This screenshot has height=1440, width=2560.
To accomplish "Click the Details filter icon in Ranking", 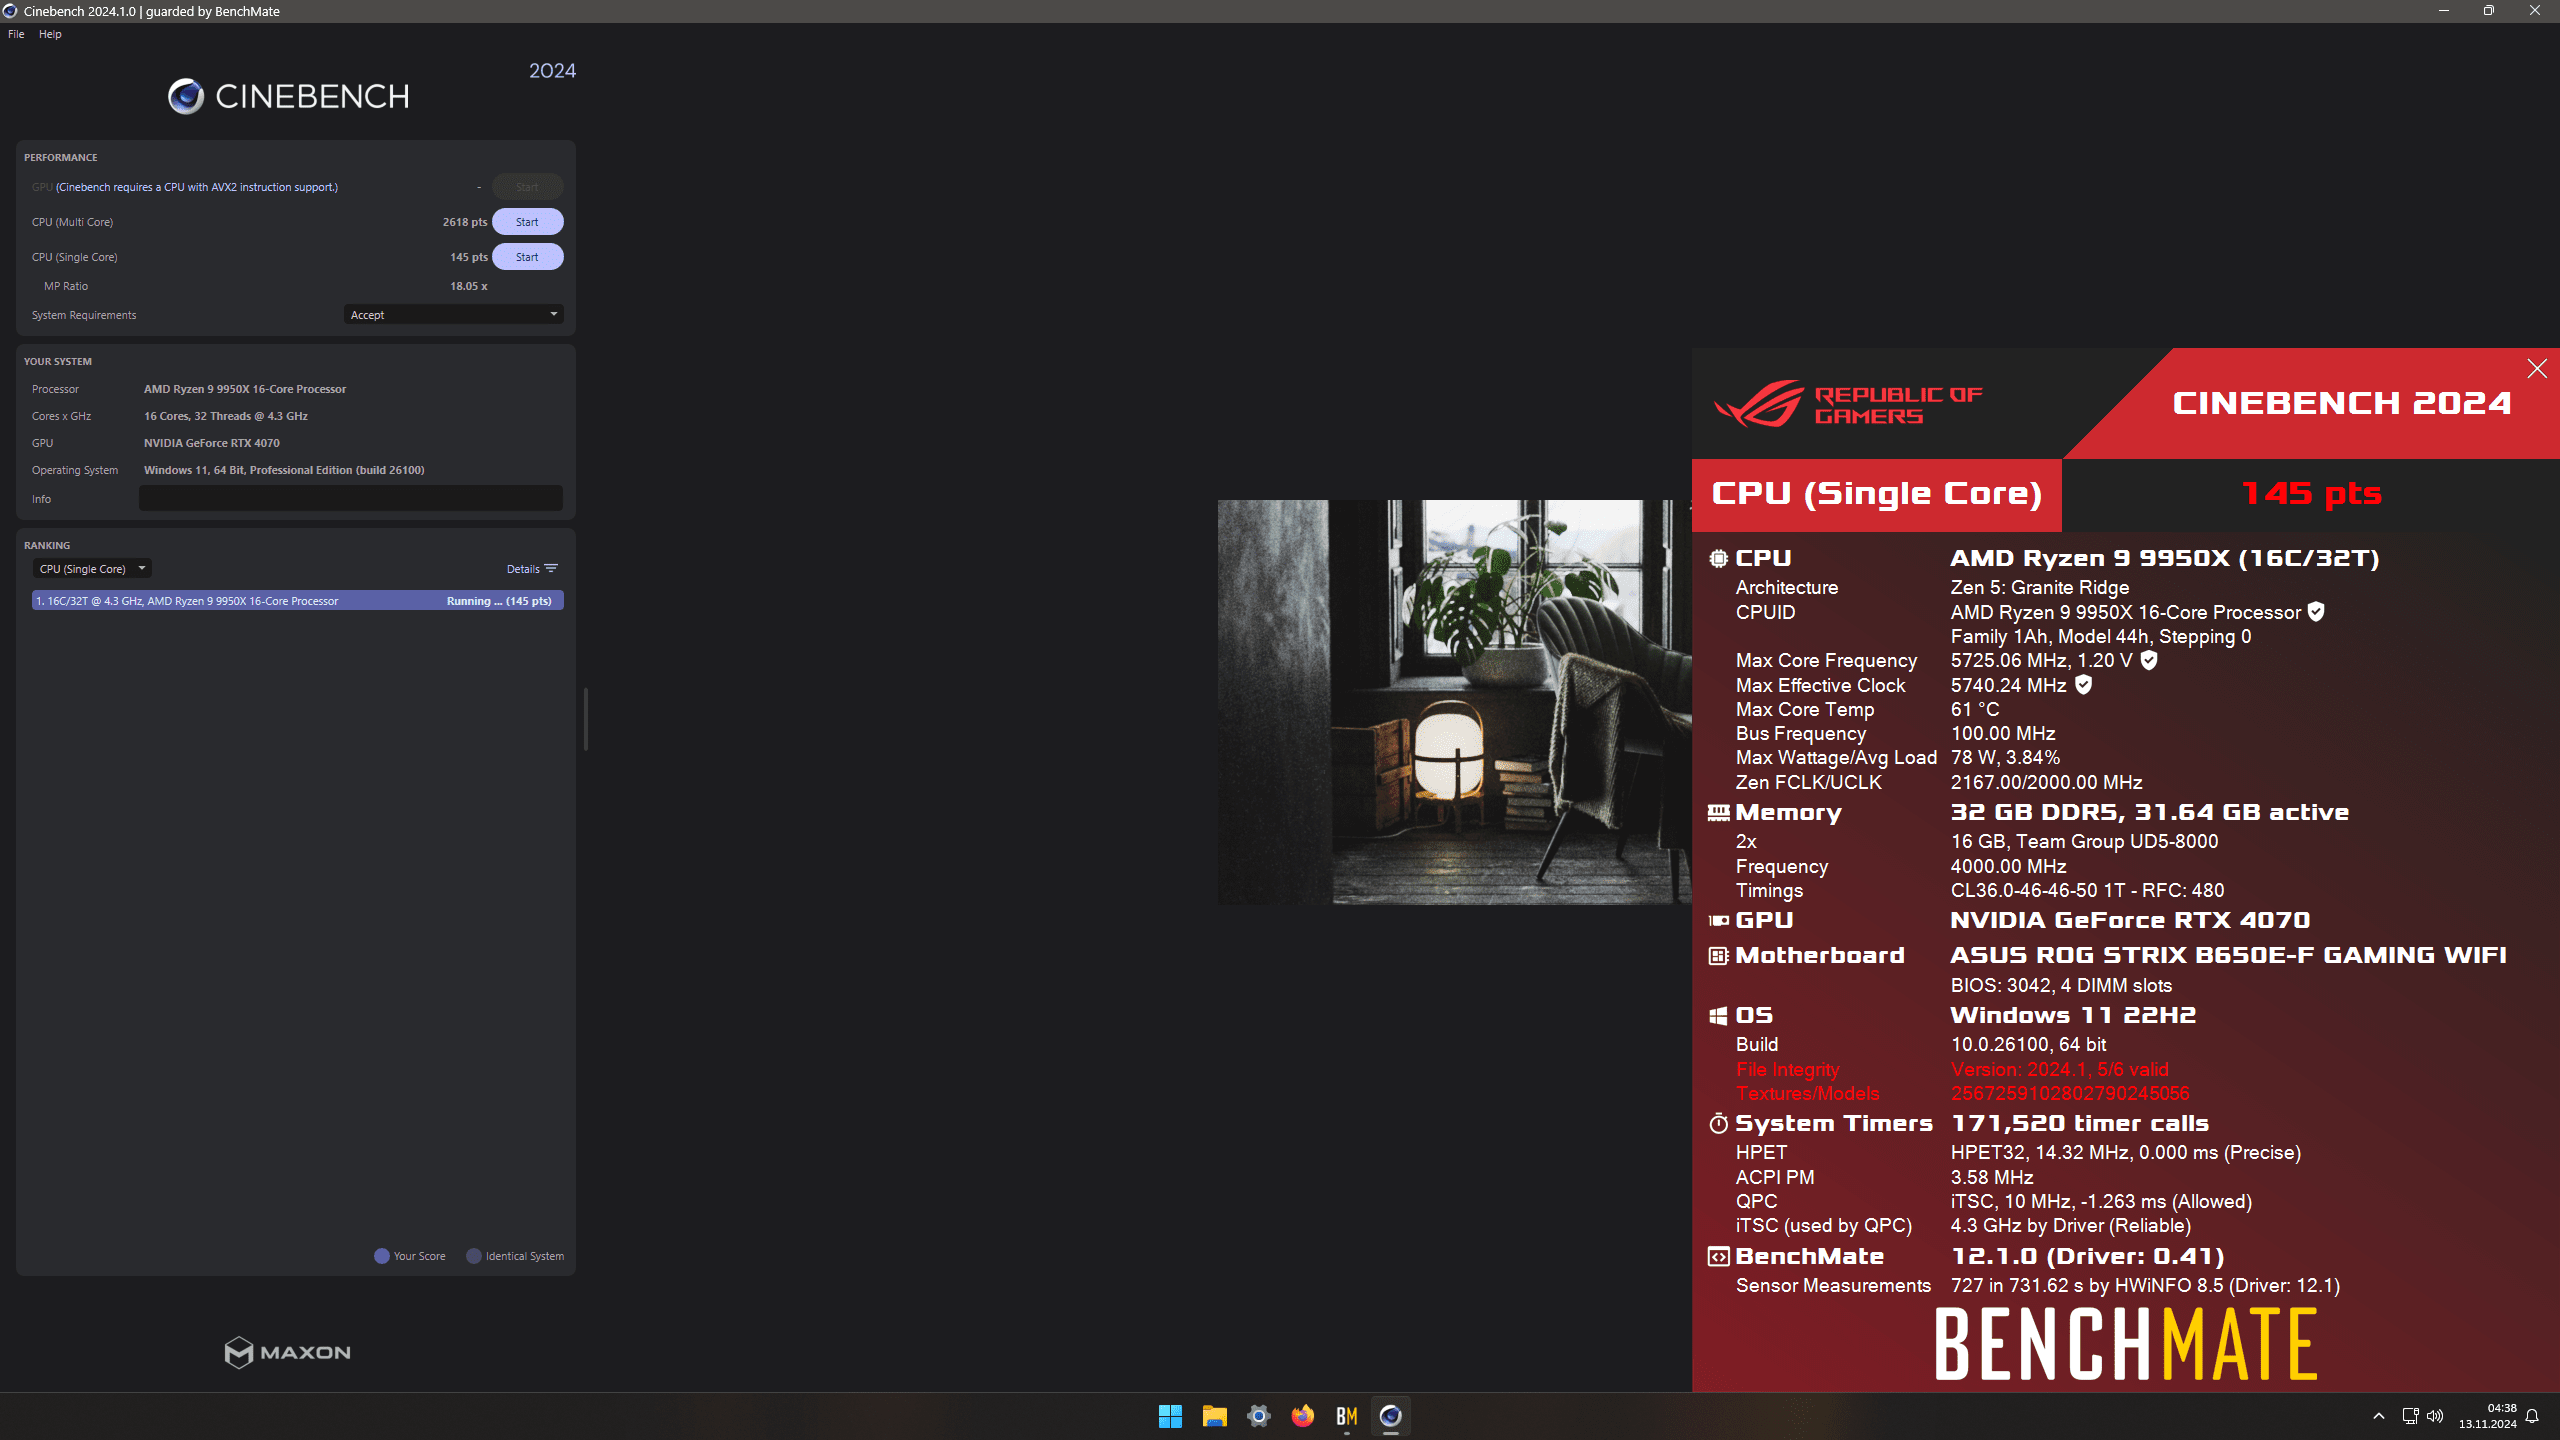I will point(551,569).
